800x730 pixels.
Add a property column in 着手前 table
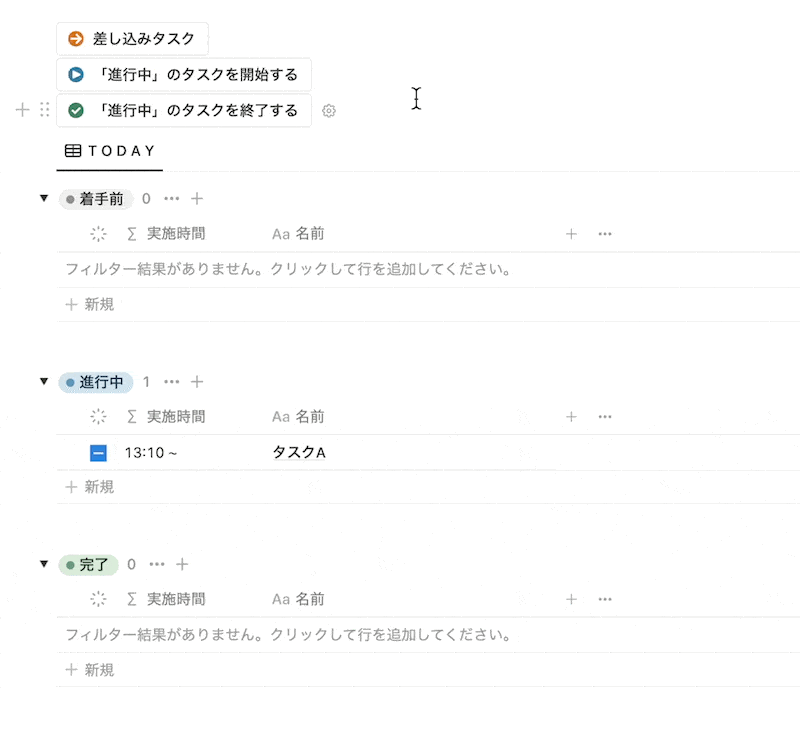(x=571, y=234)
